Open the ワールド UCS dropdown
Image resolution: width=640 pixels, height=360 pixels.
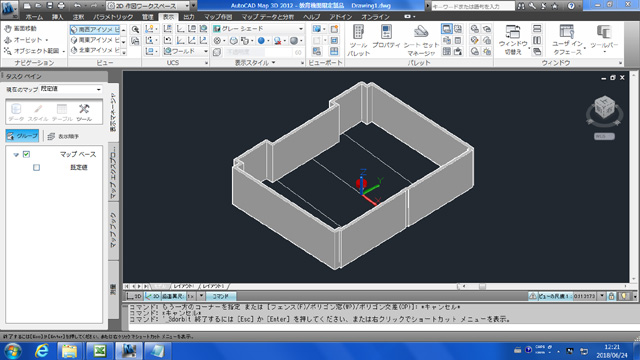click(x=186, y=51)
